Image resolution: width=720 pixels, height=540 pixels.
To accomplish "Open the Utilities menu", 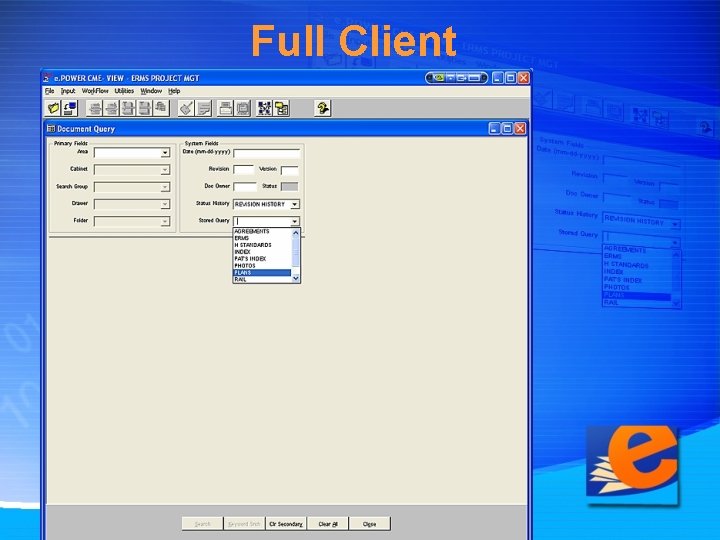I will tap(124, 91).
